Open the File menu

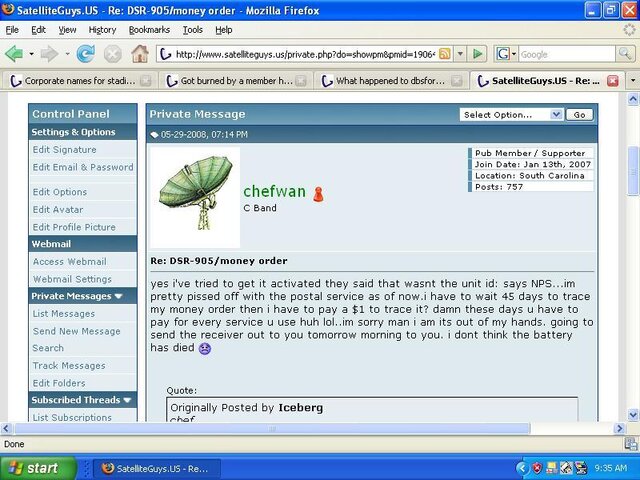pyautogui.click(x=12, y=30)
